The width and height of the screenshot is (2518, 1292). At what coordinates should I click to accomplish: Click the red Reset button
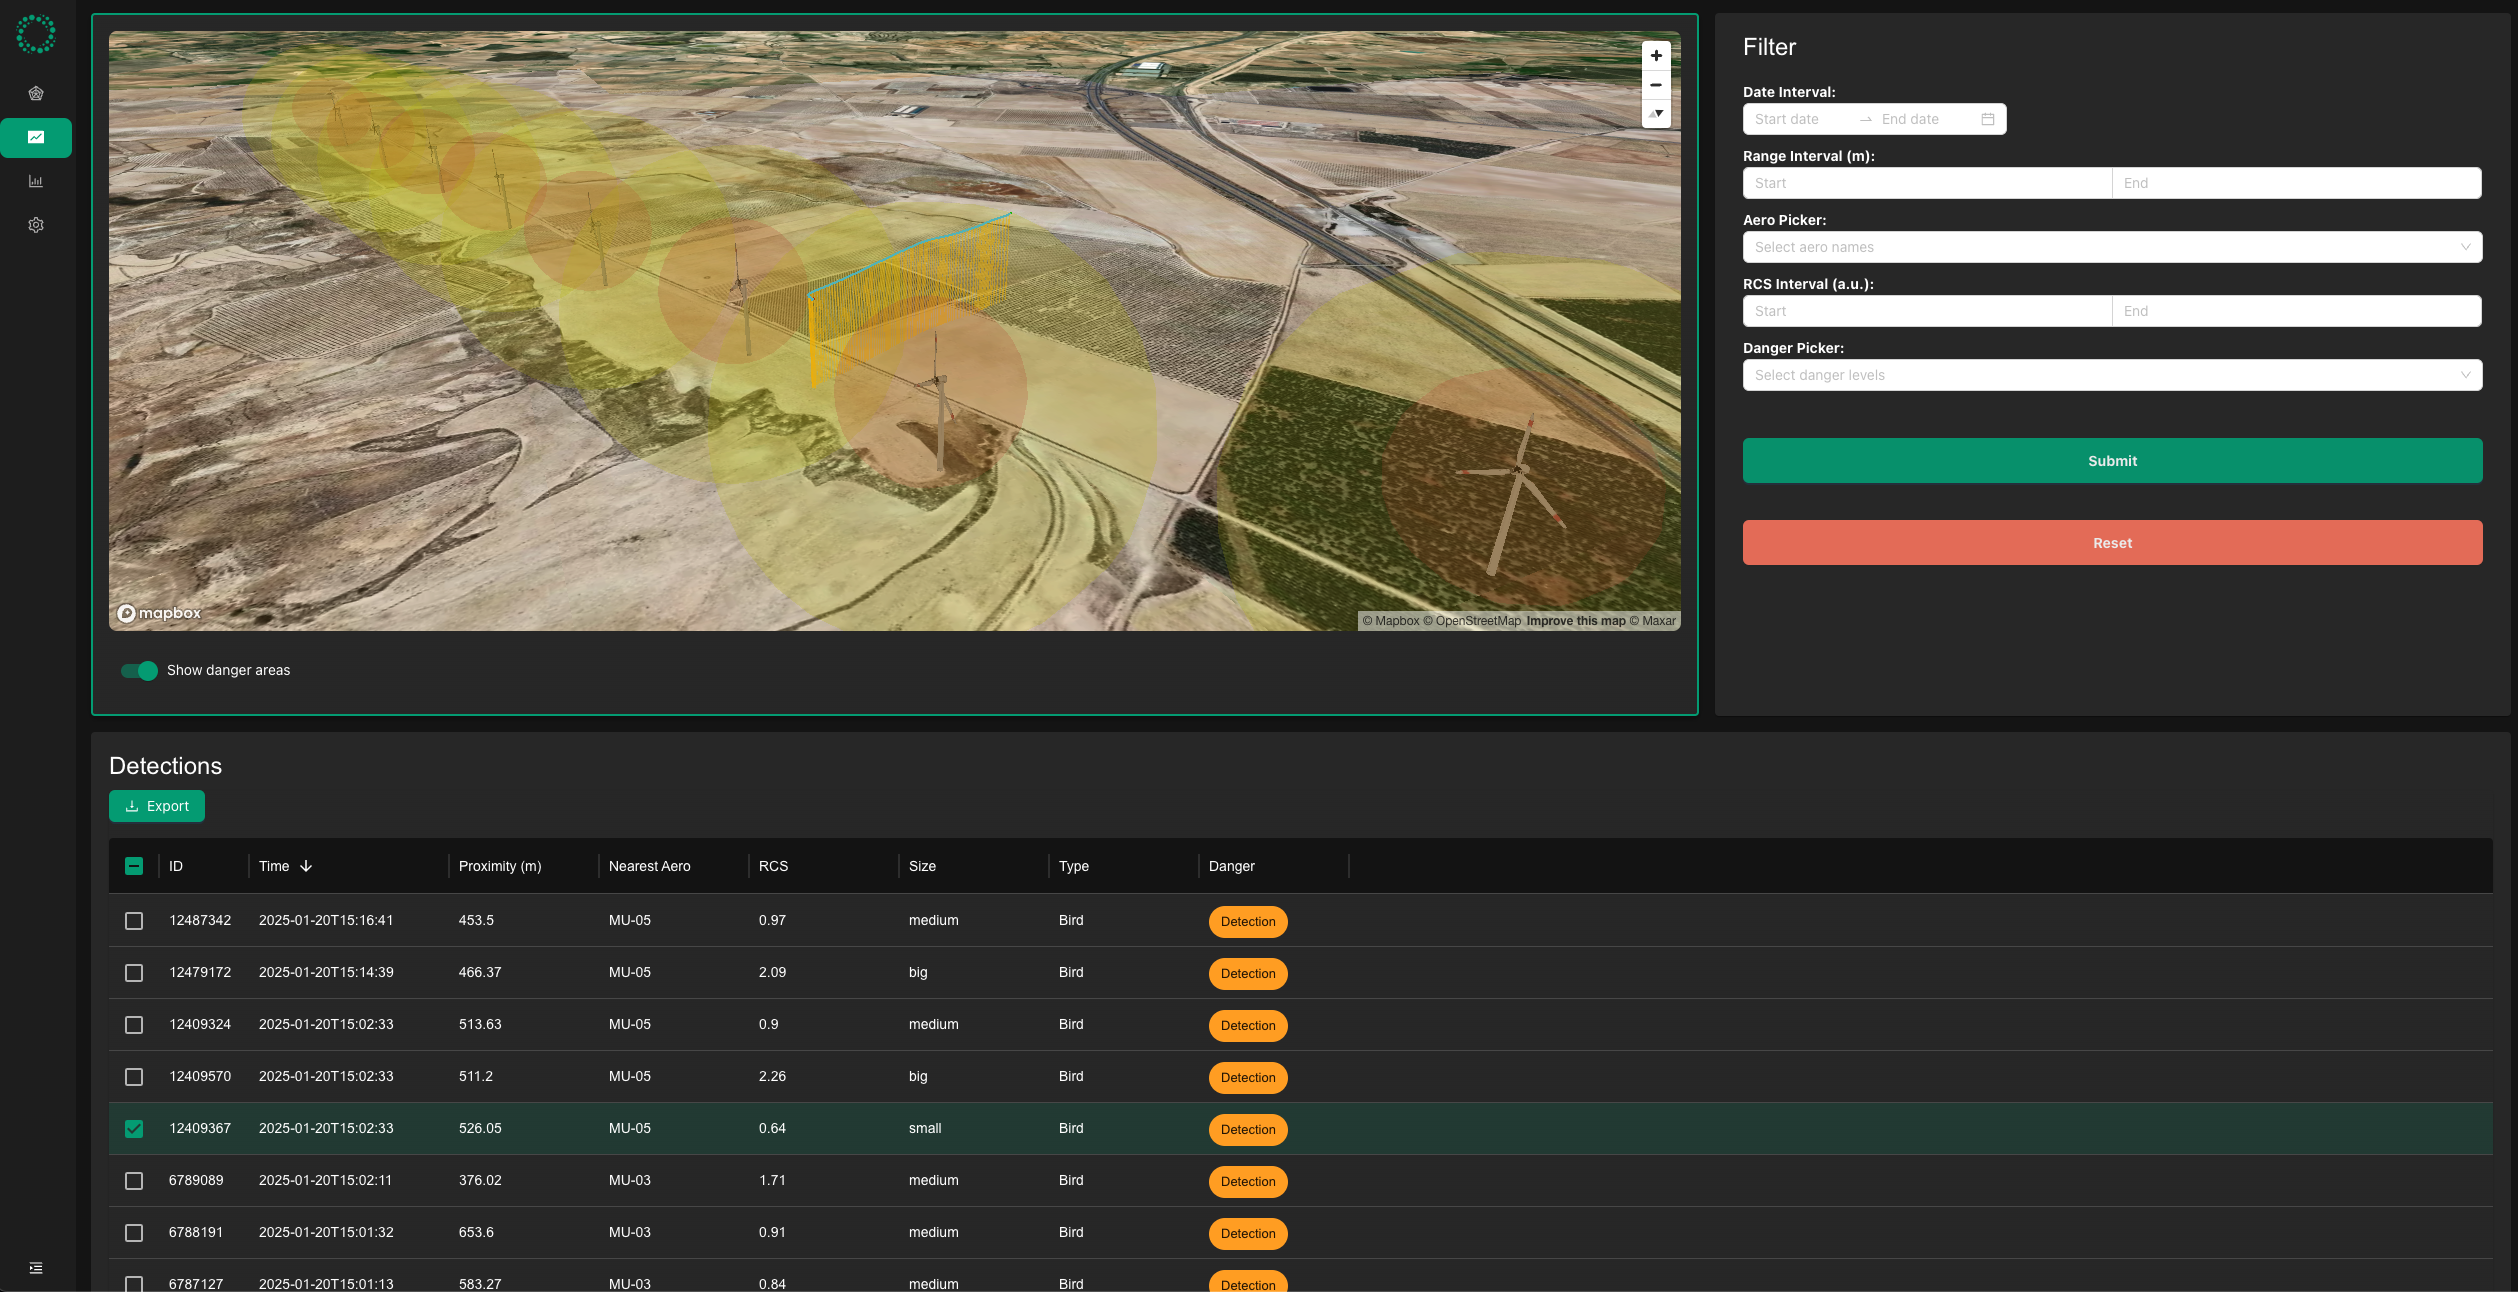point(2112,543)
